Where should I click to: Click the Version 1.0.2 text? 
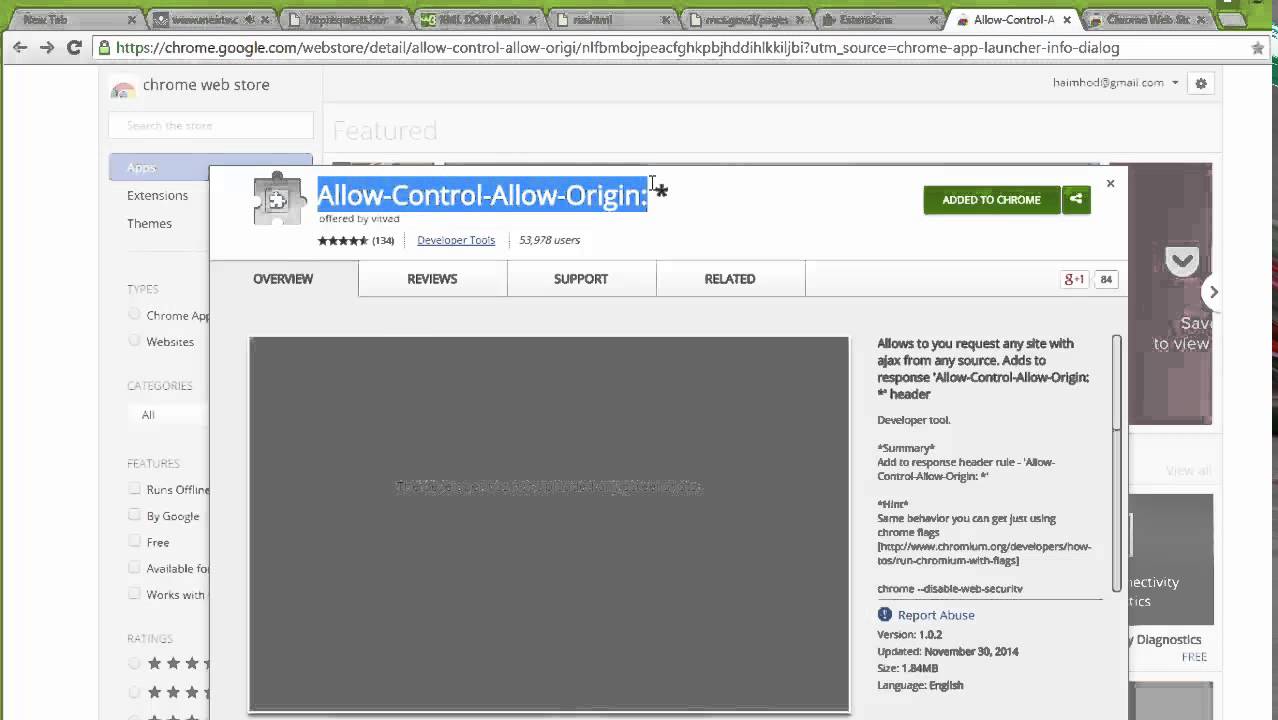(x=910, y=634)
